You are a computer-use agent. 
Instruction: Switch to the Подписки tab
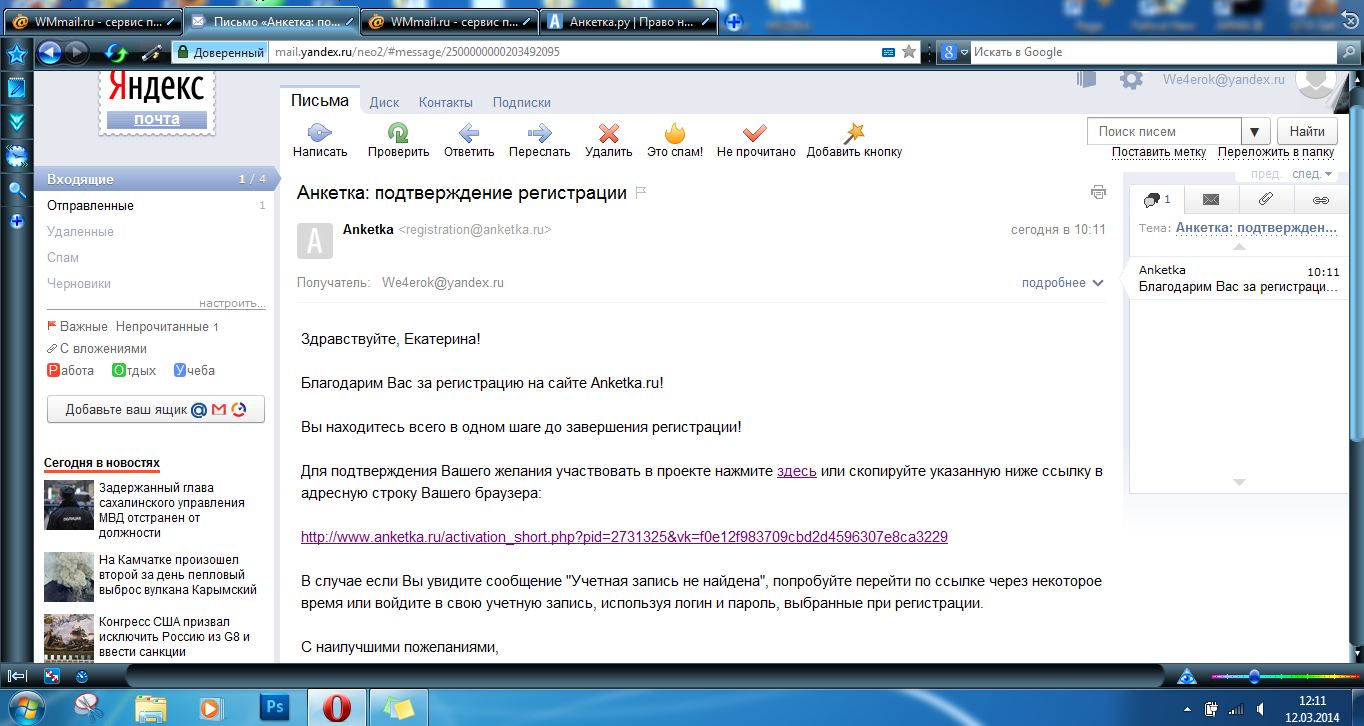tap(522, 102)
